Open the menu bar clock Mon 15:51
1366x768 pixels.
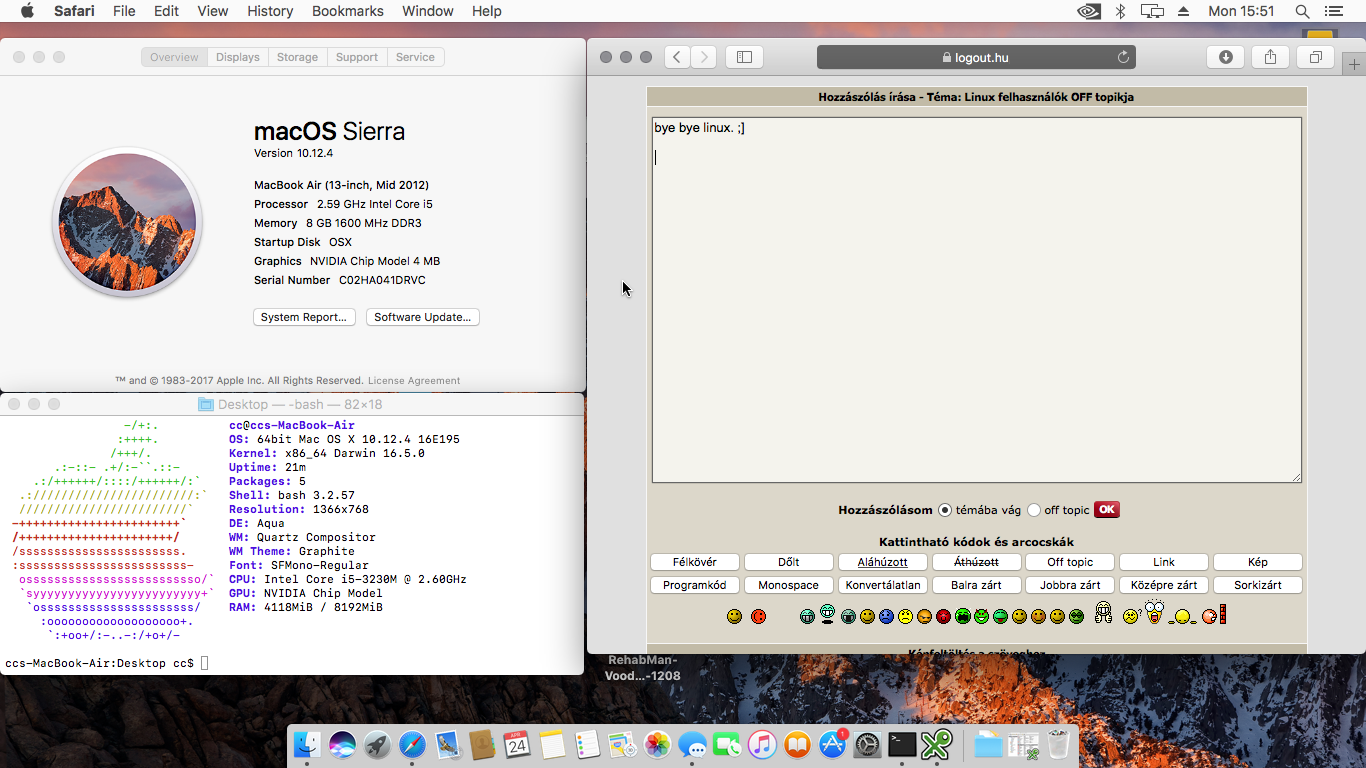pos(1241,11)
